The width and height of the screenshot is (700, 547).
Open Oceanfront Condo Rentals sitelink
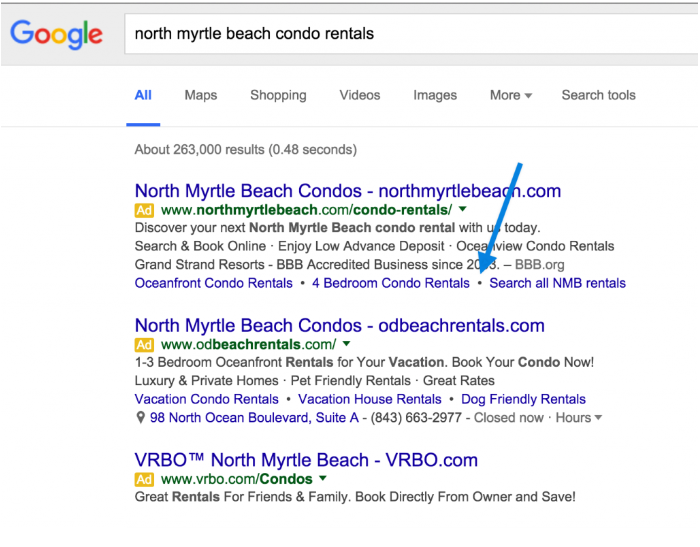213,283
